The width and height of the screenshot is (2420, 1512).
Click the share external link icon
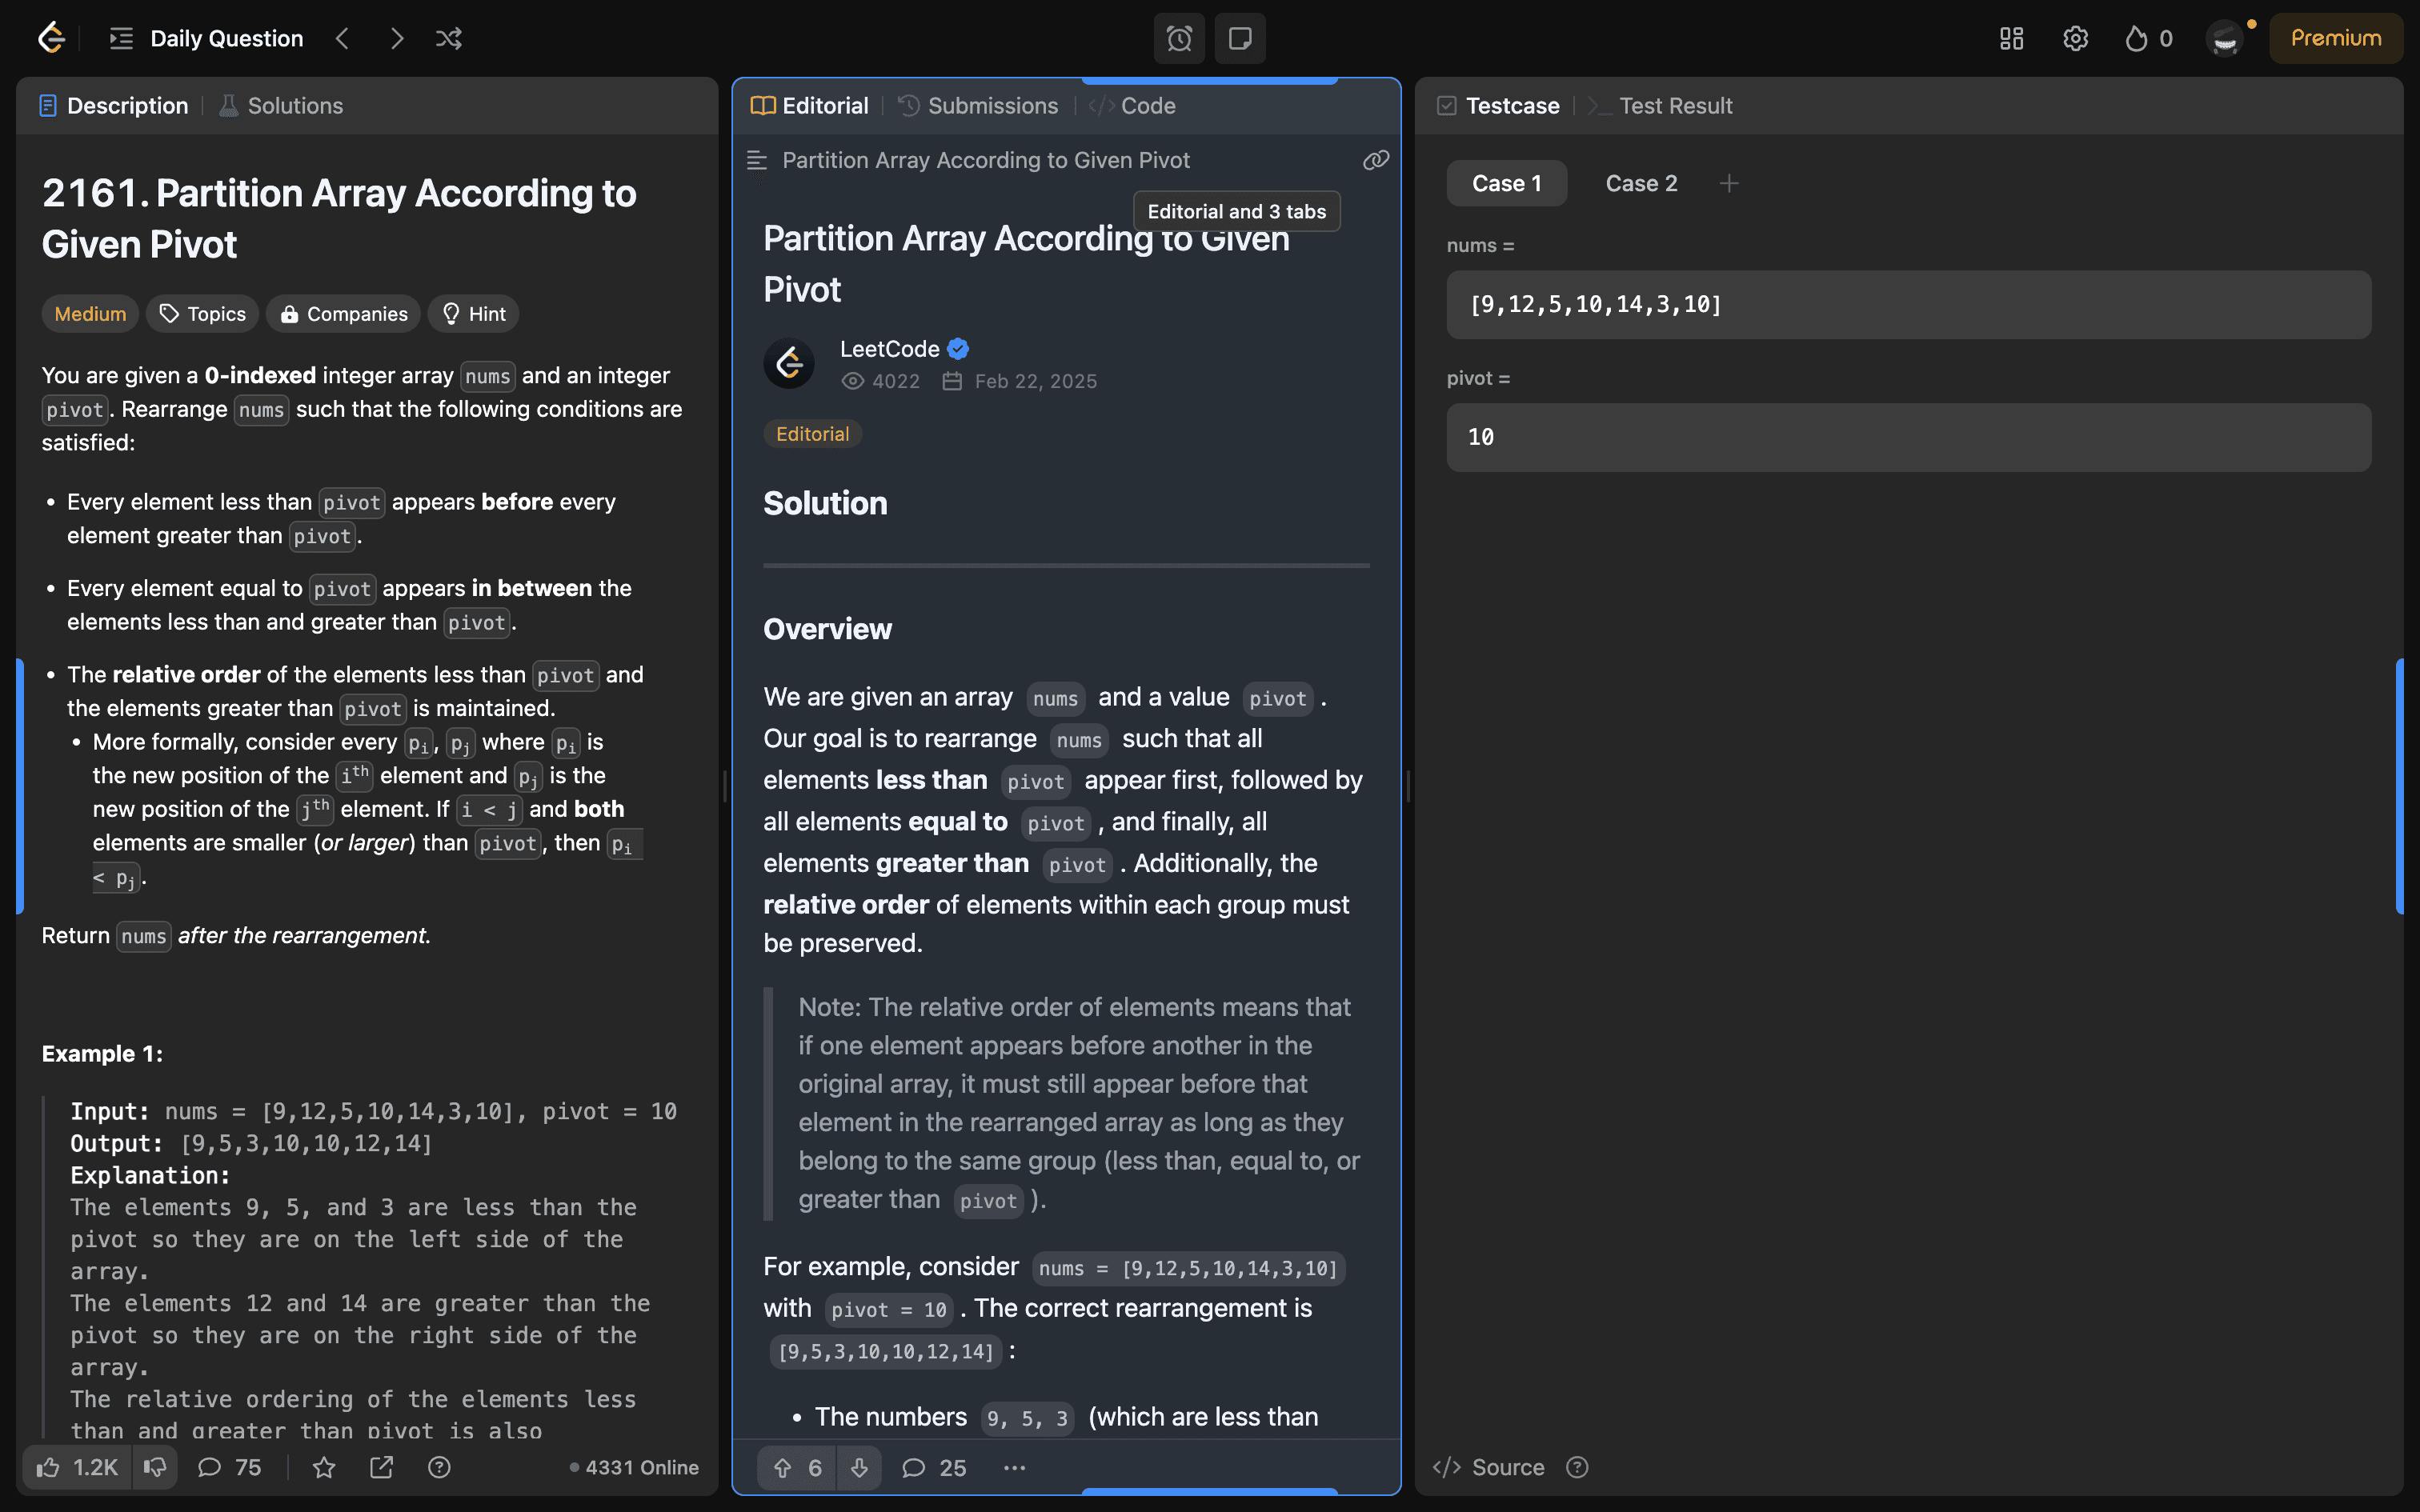pyautogui.click(x=381, y=1467)
